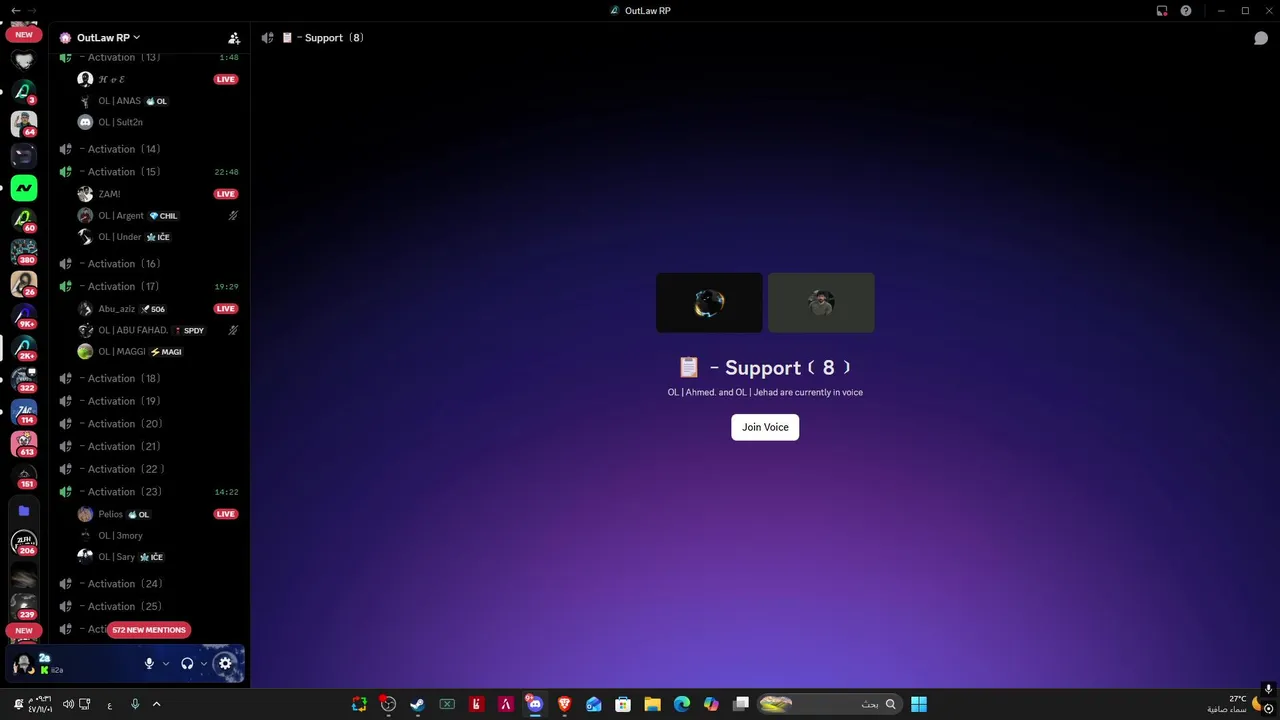
Task: Watch ZAM!'s LIVE stream badge
Action: click(226, 194)
